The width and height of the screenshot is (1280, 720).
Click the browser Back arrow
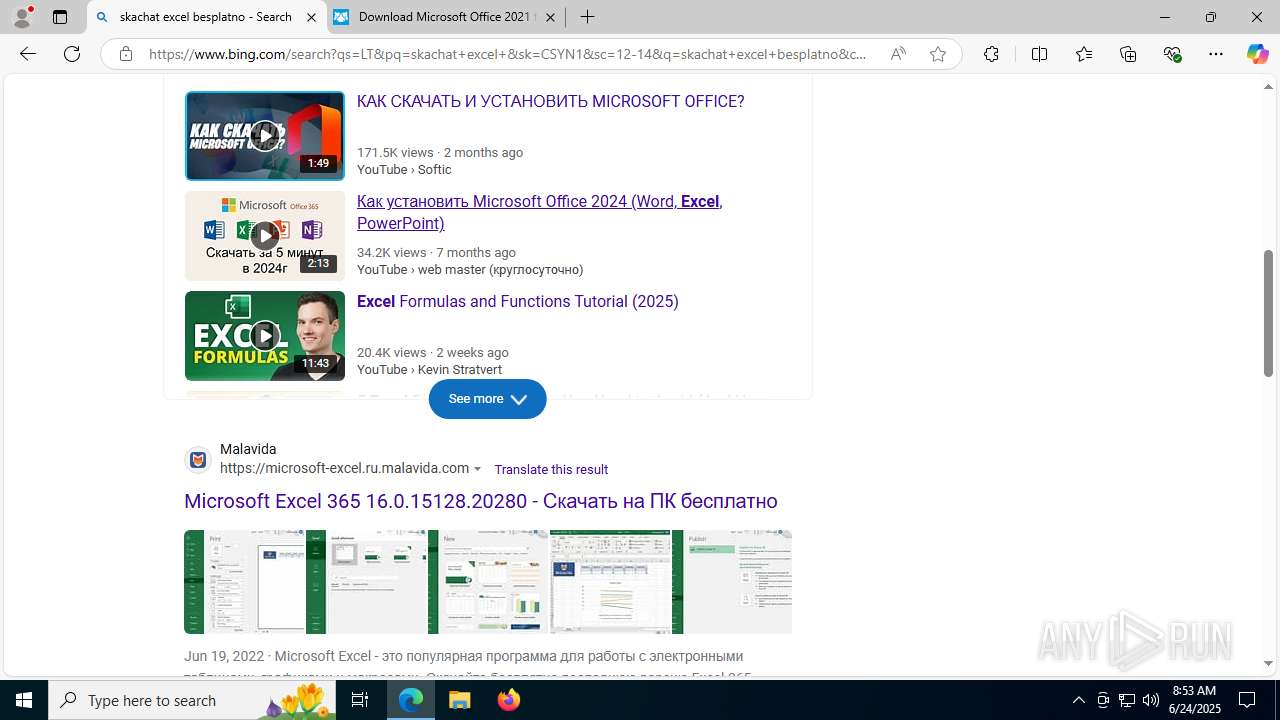tap(28, 54)
